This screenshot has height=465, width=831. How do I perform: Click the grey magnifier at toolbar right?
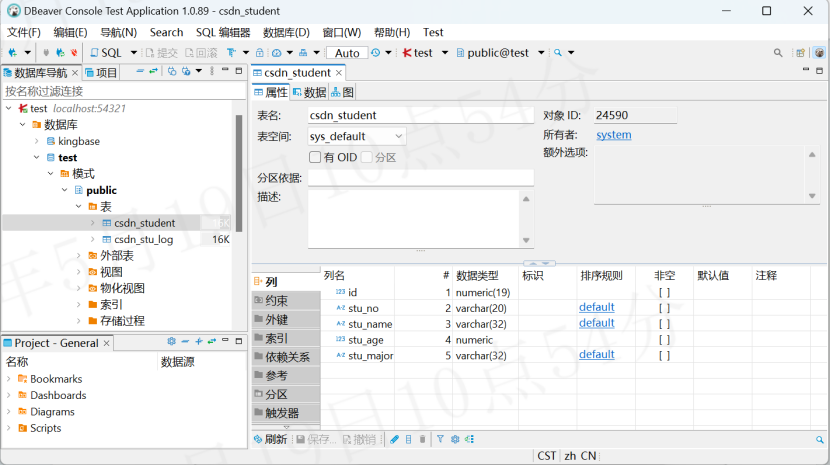[777, 52]
